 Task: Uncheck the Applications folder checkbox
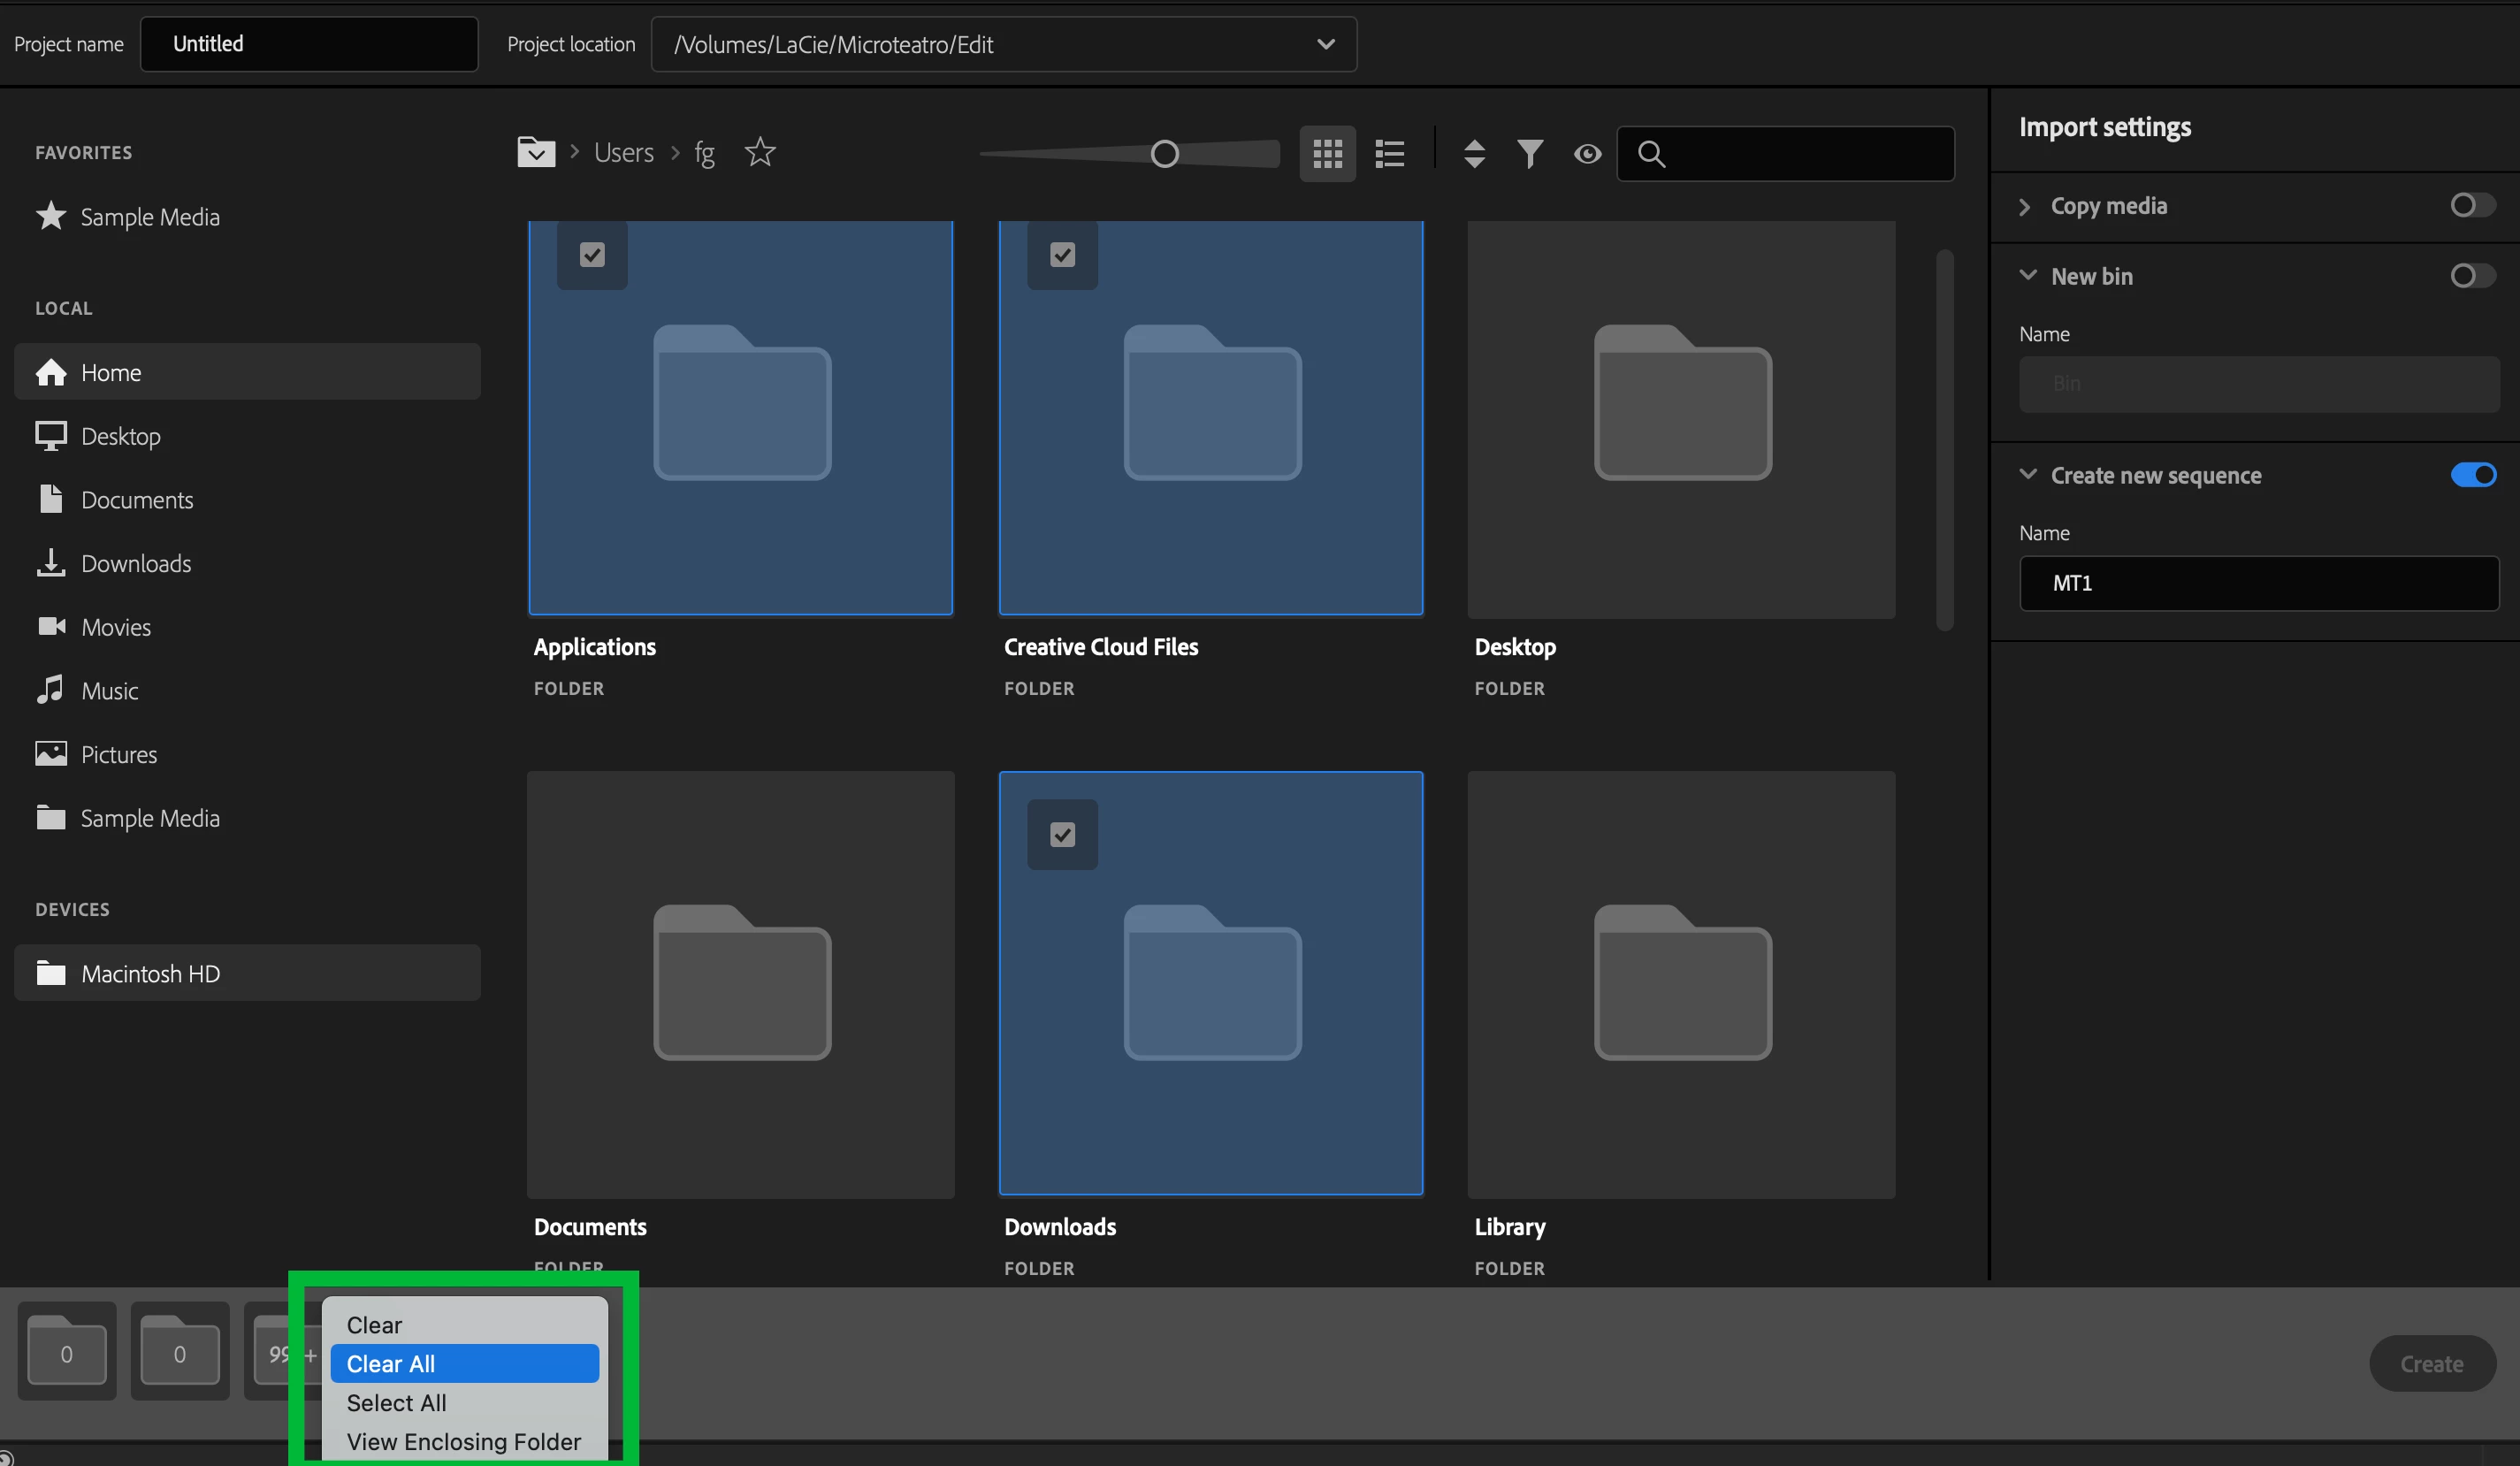pos(592,255)
